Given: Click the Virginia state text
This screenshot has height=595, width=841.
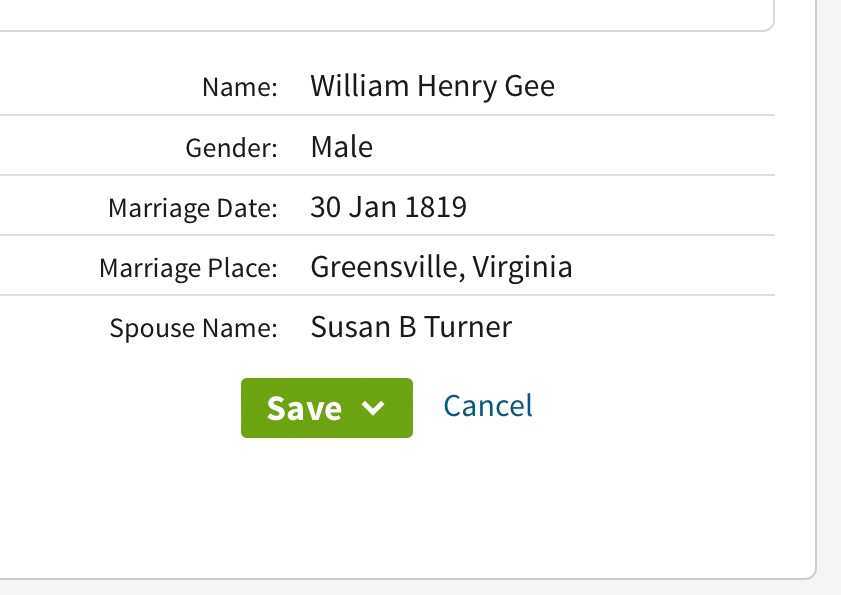Looking at the screenshot, I should click(x=523, y=268).
